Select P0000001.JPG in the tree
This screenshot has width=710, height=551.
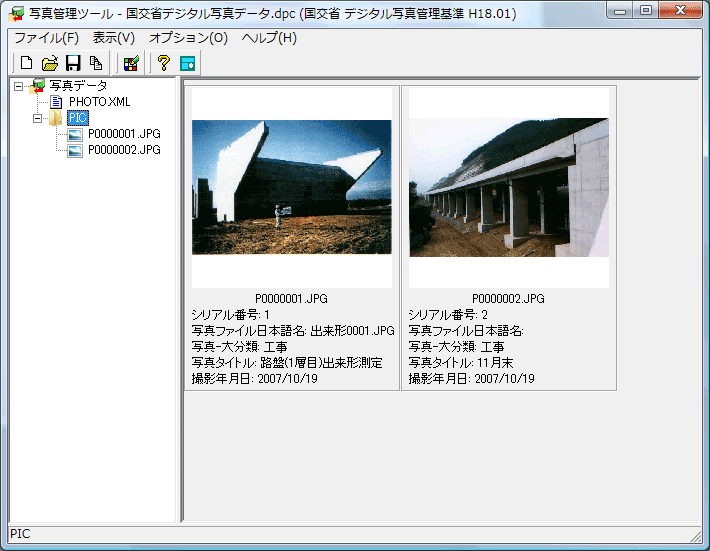click(124, 134)
